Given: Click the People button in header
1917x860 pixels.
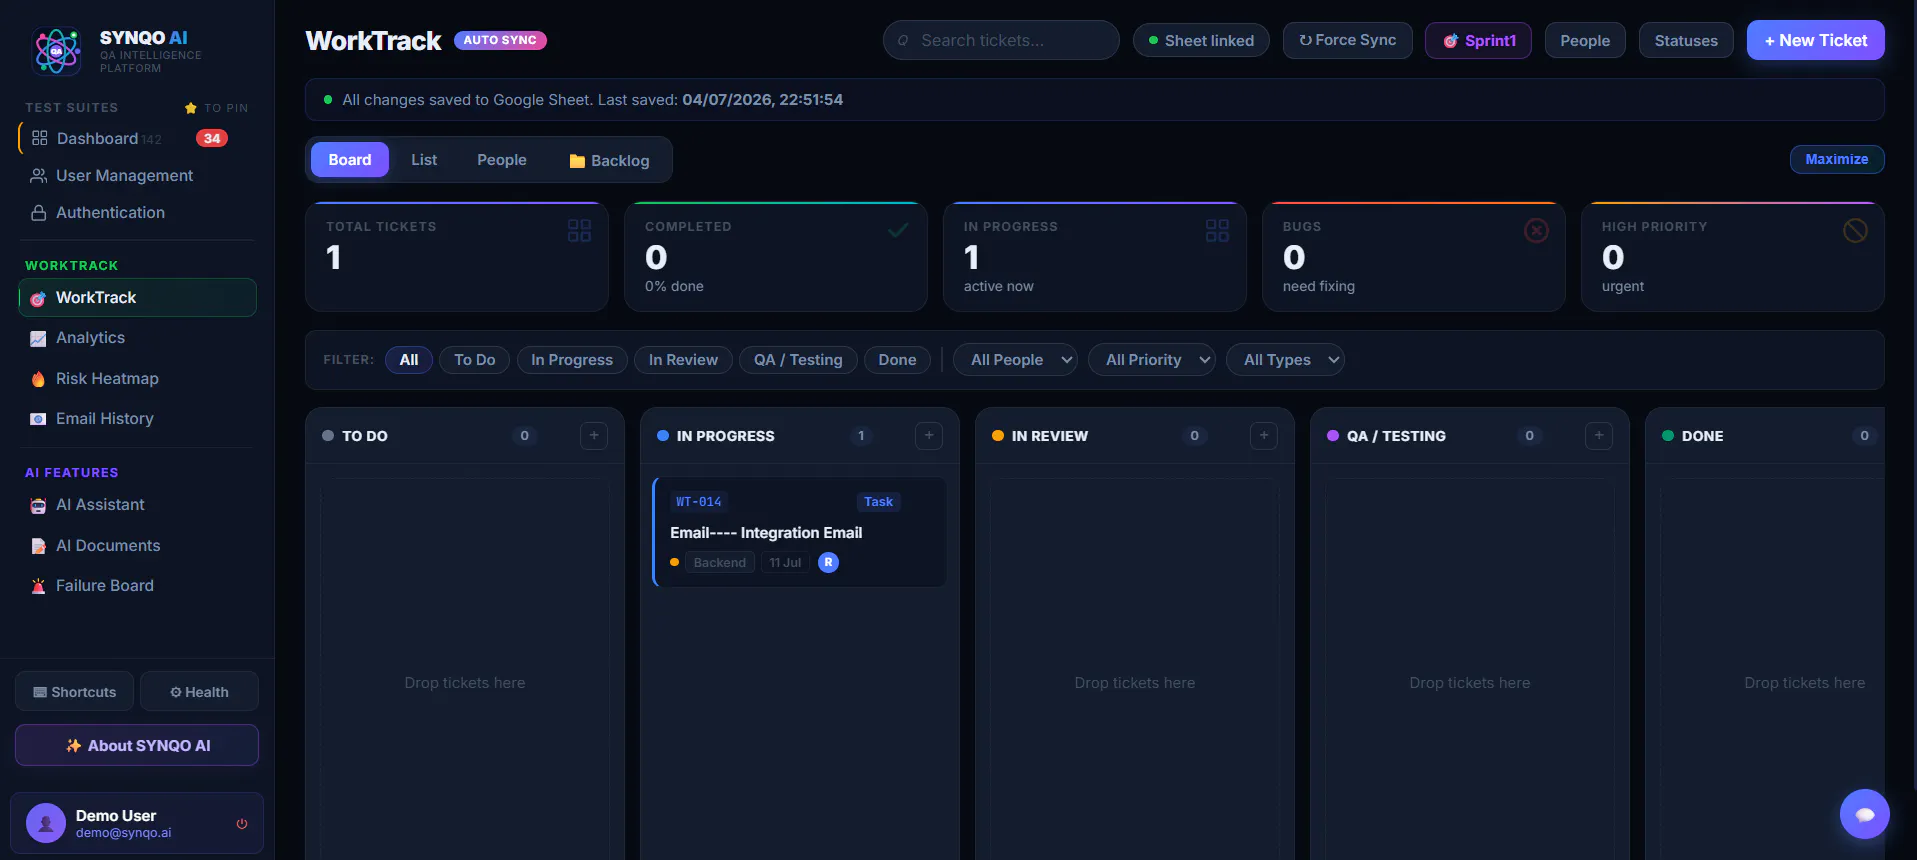Looking at the screenshot, I should pyautogui.click(x=1585, y=40).
